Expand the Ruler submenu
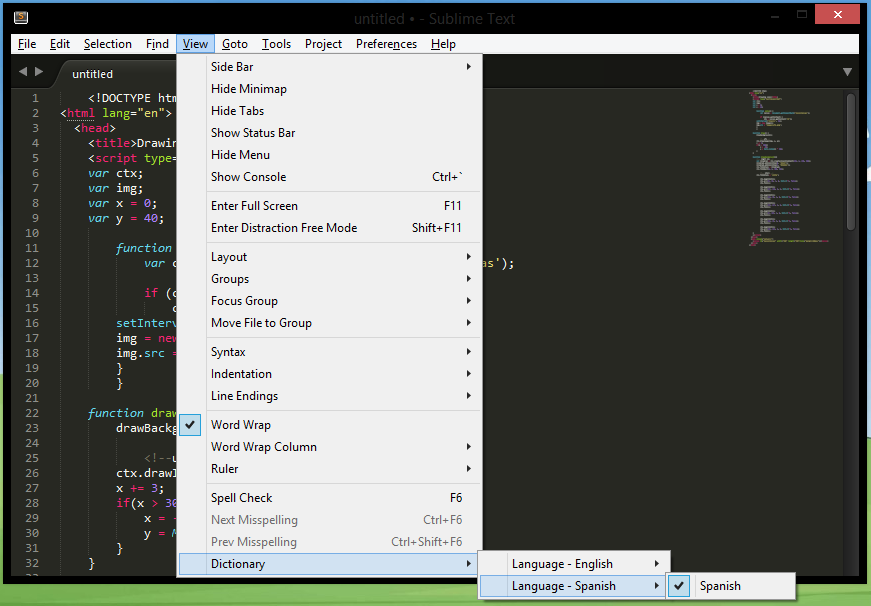This screenshot has height=606, width=871. (x=330, y=469)
